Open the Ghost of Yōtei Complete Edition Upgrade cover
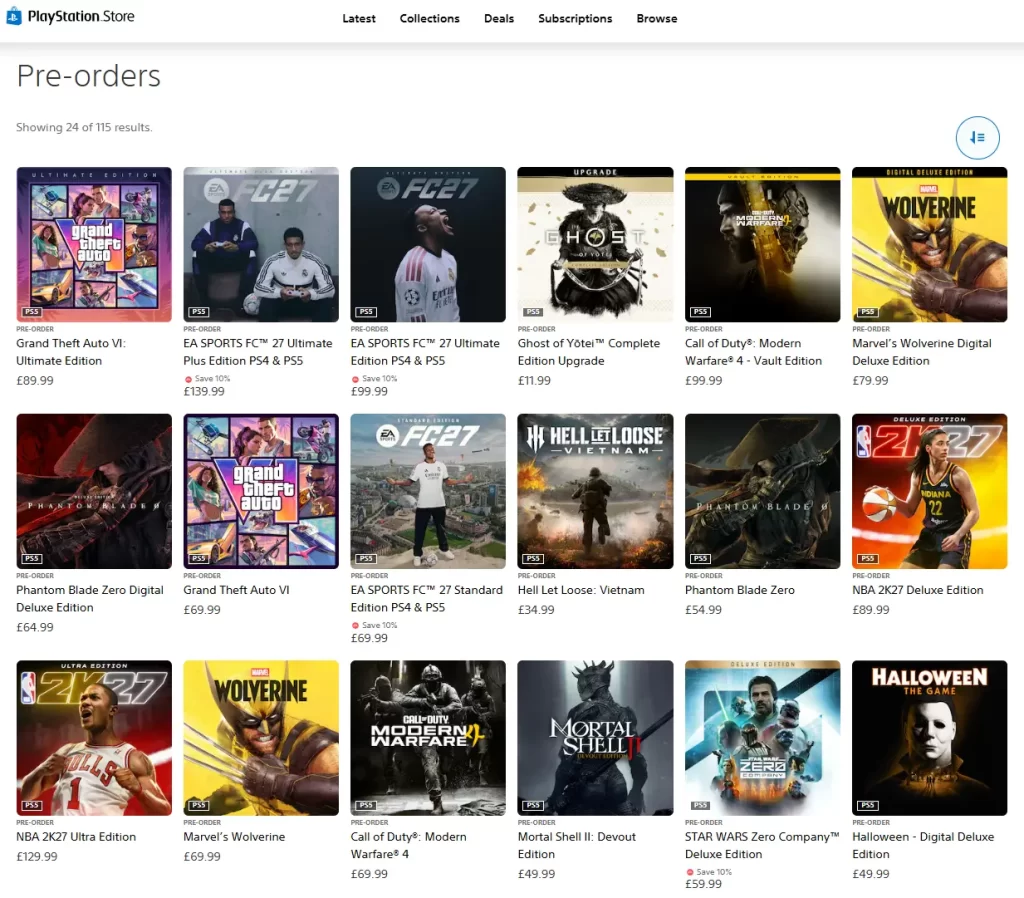 pyautogui.click(x=595, y=244)
